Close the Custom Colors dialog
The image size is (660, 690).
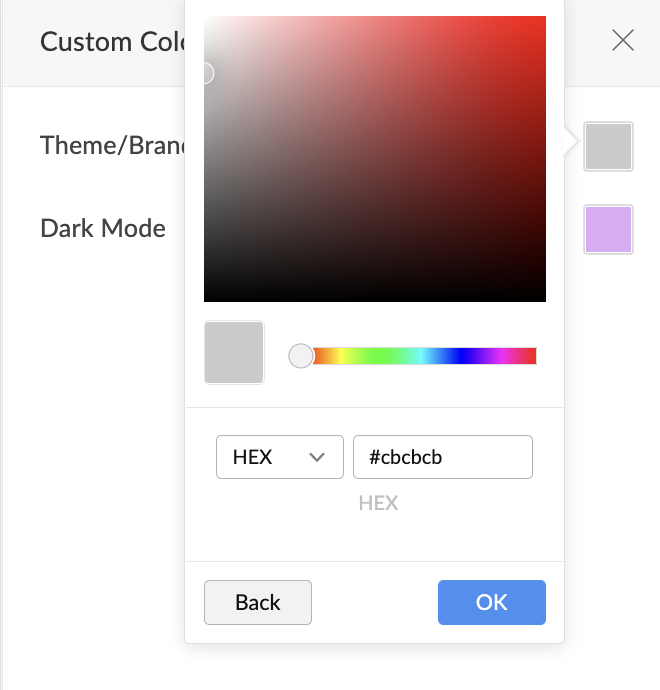click(x=623, y=41)
